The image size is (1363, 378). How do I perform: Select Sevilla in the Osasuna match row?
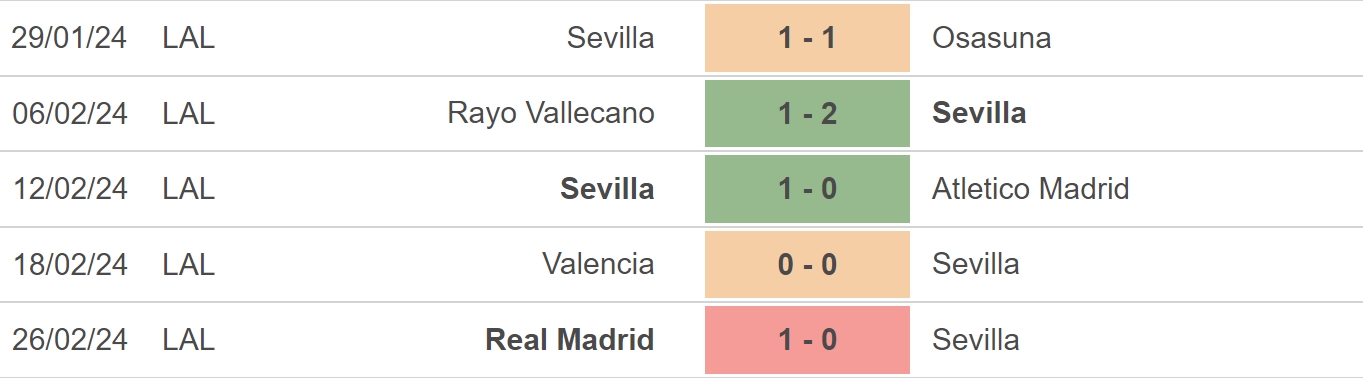pyautogui.click(x=610, y=38)
